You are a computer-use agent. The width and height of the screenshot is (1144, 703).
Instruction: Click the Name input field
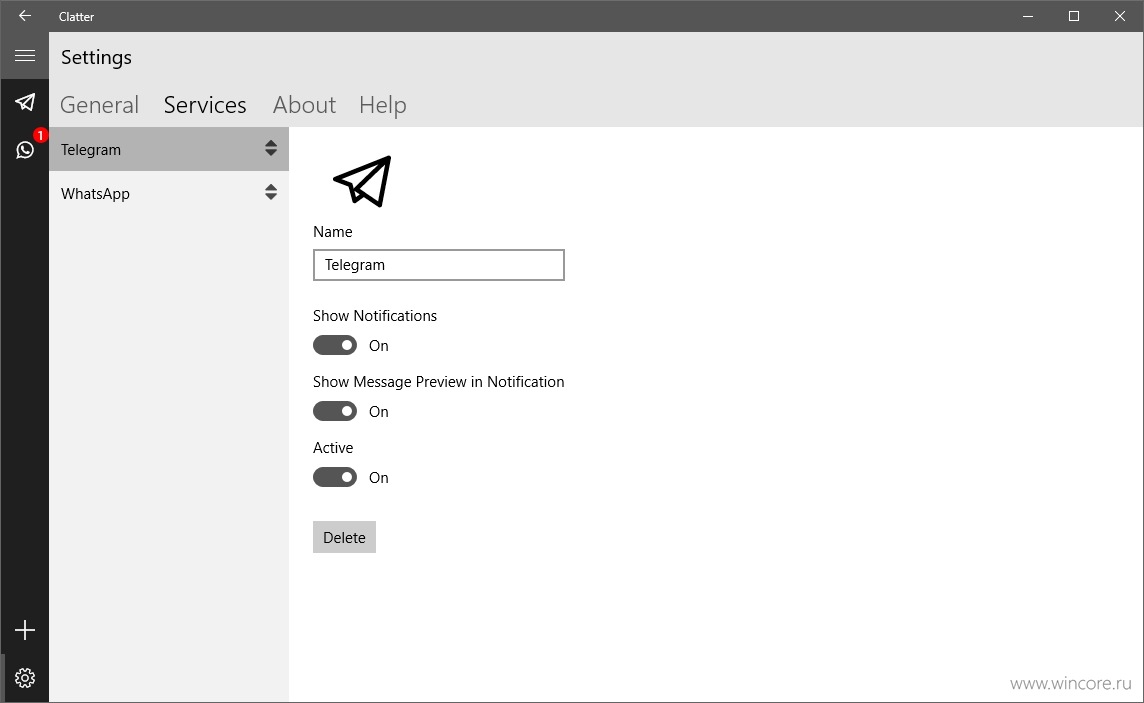click(438, 265)
